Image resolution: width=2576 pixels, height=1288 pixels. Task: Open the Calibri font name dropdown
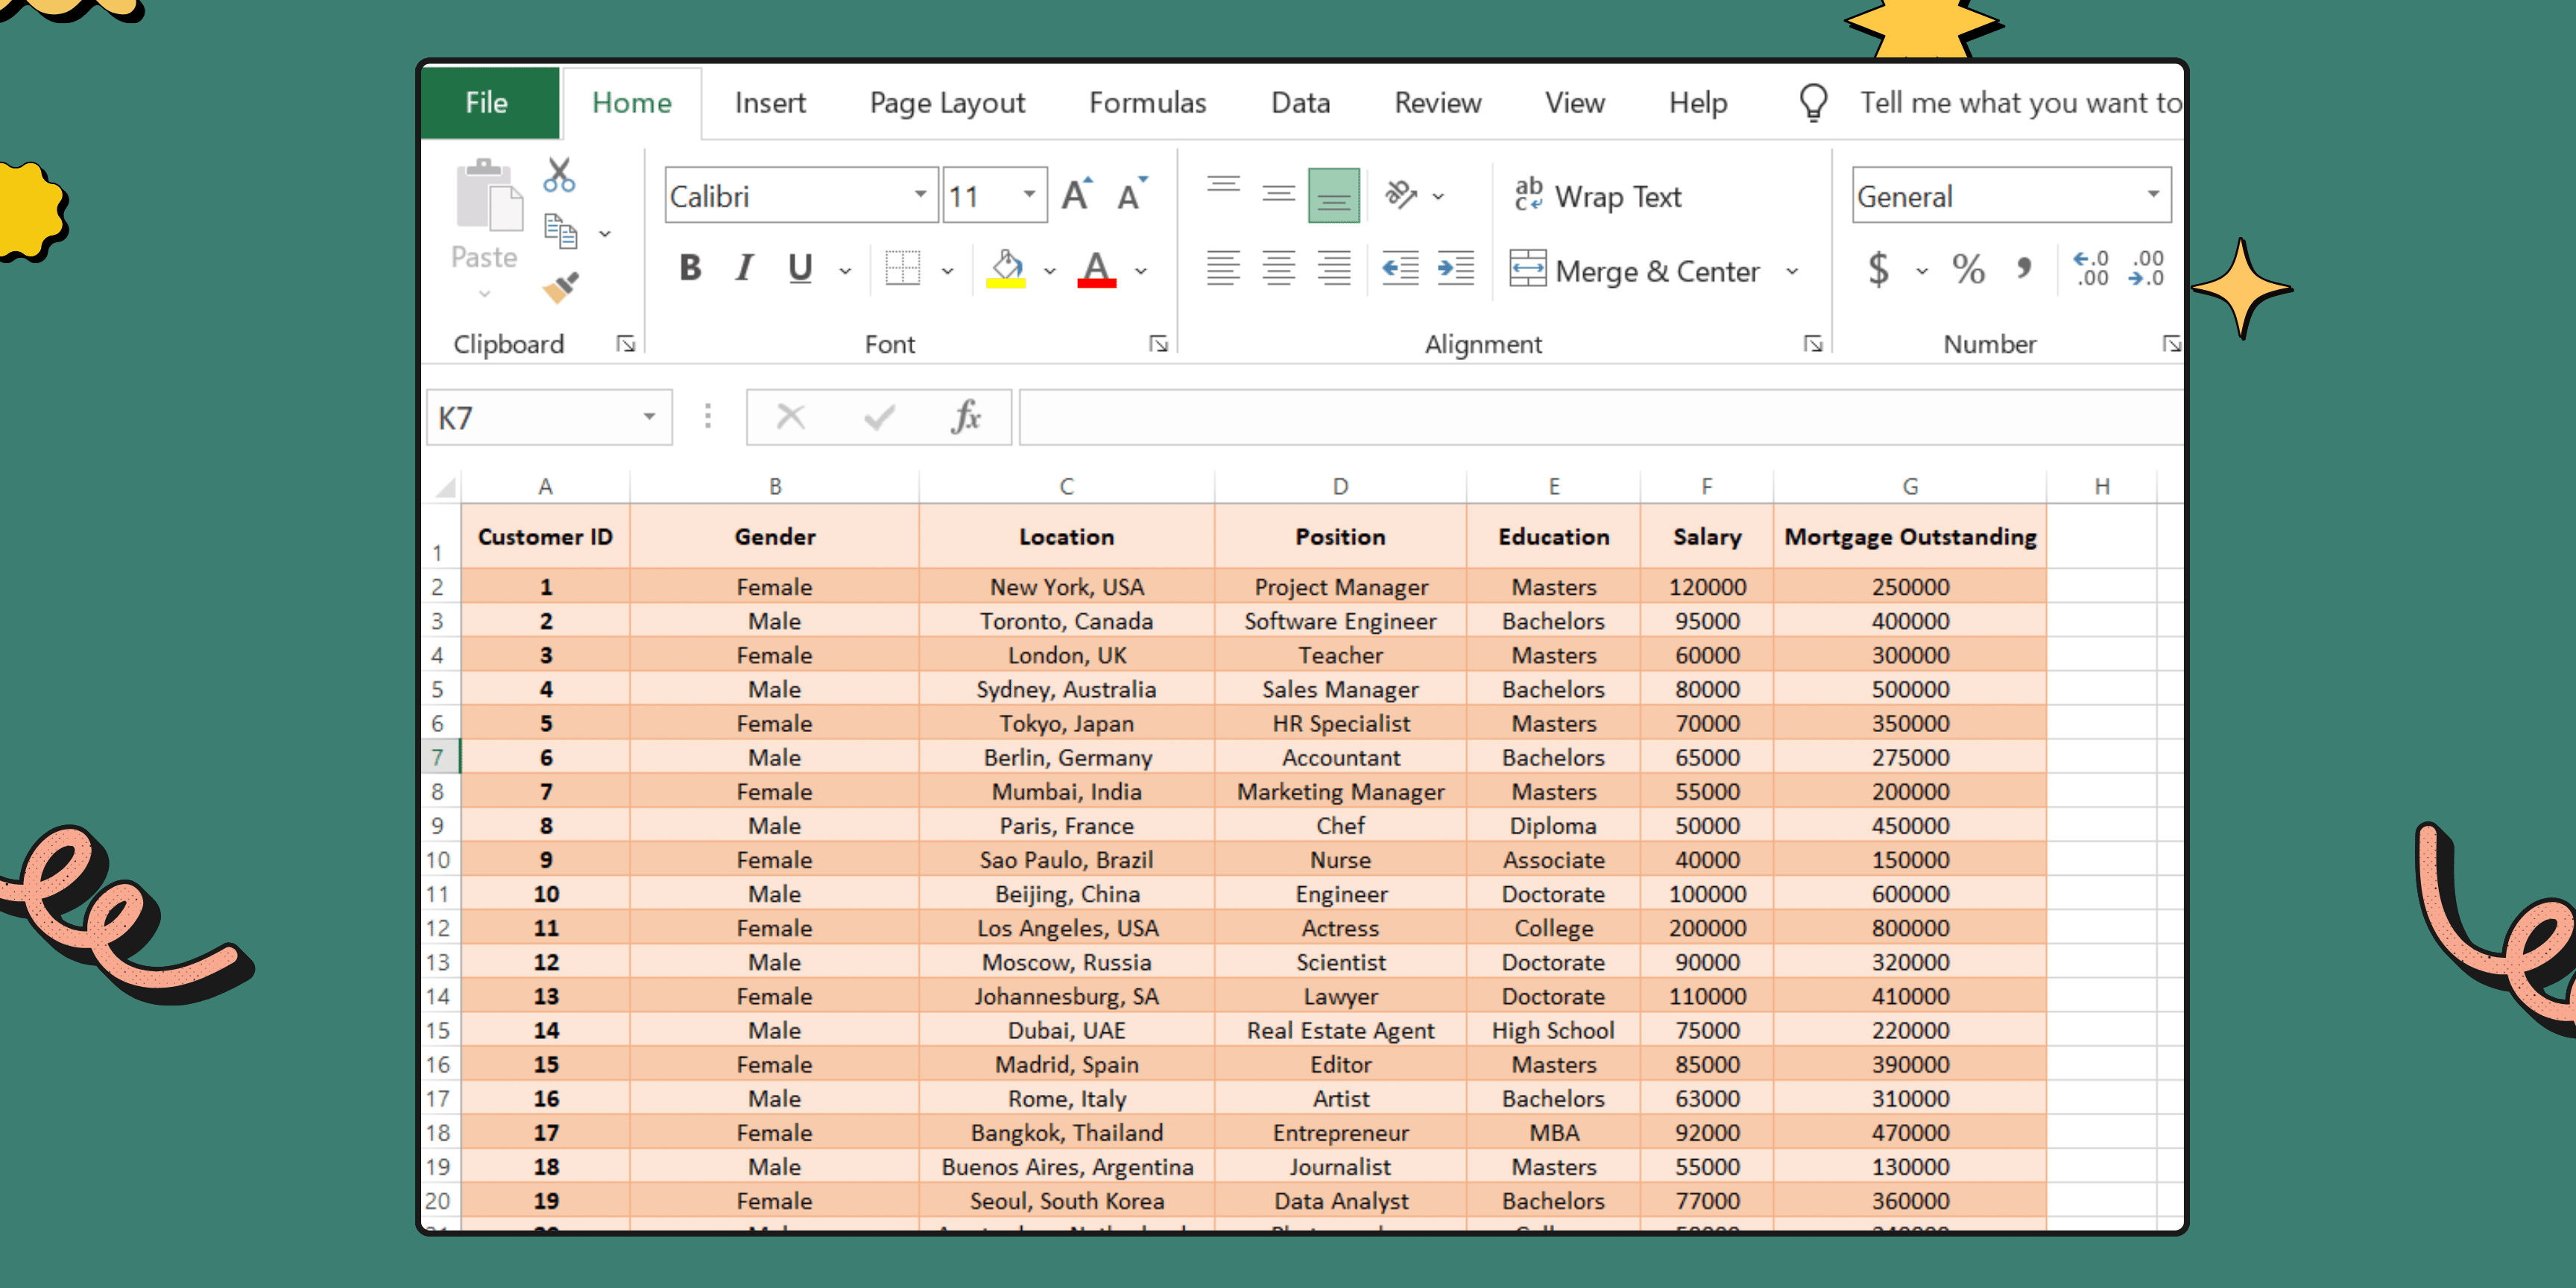pyautogui.click(x=920, y=195)
